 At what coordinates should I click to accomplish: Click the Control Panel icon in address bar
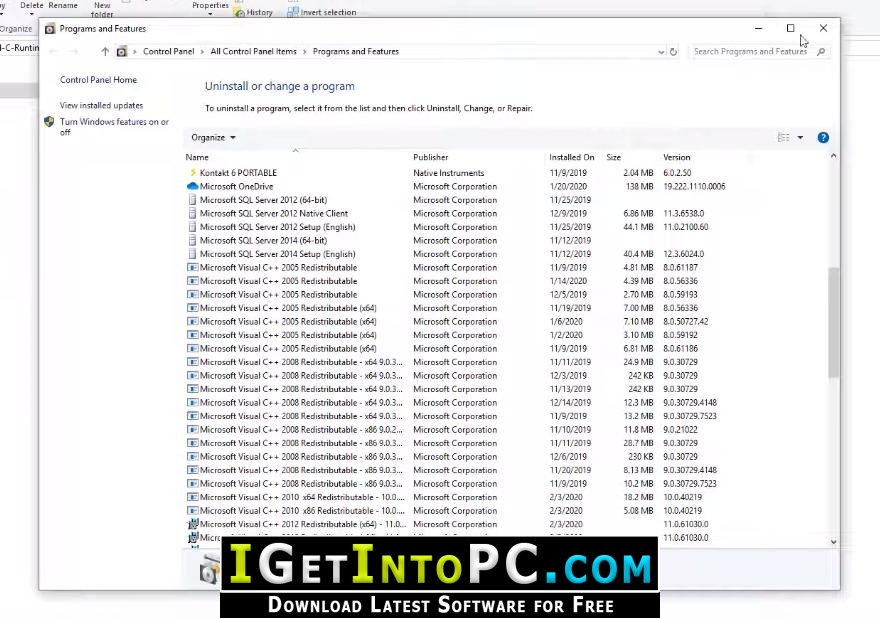[x=122, y=52]
